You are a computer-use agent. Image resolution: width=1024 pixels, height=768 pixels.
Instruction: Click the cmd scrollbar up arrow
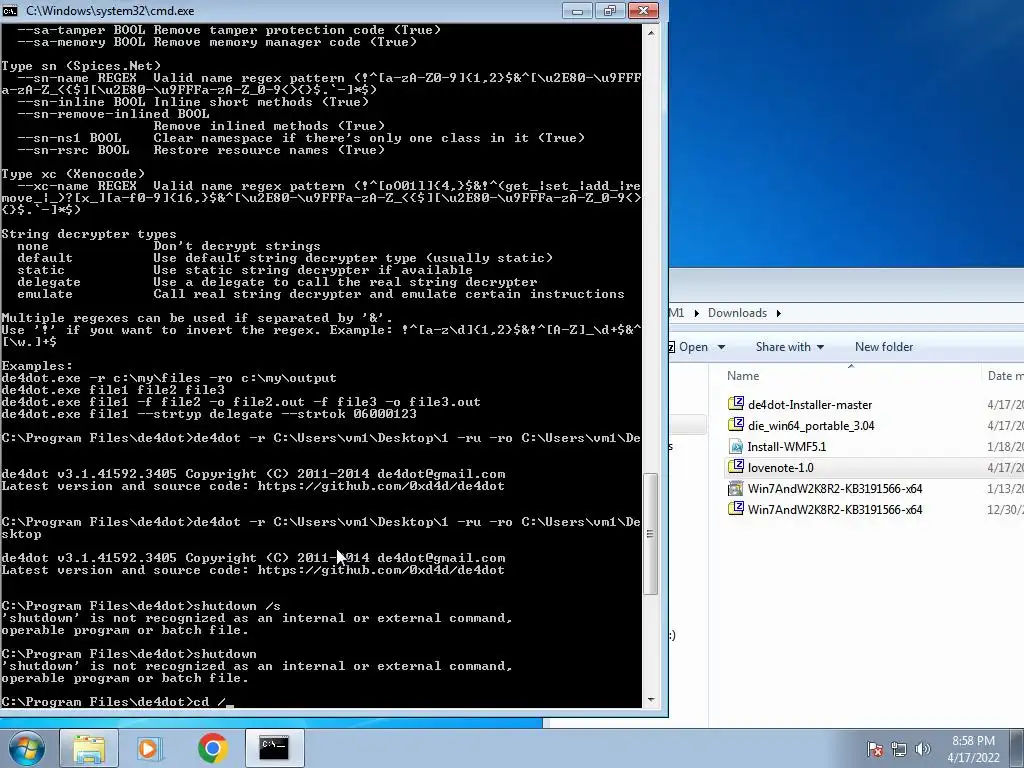pyautogui.click(x=650, y=31)
